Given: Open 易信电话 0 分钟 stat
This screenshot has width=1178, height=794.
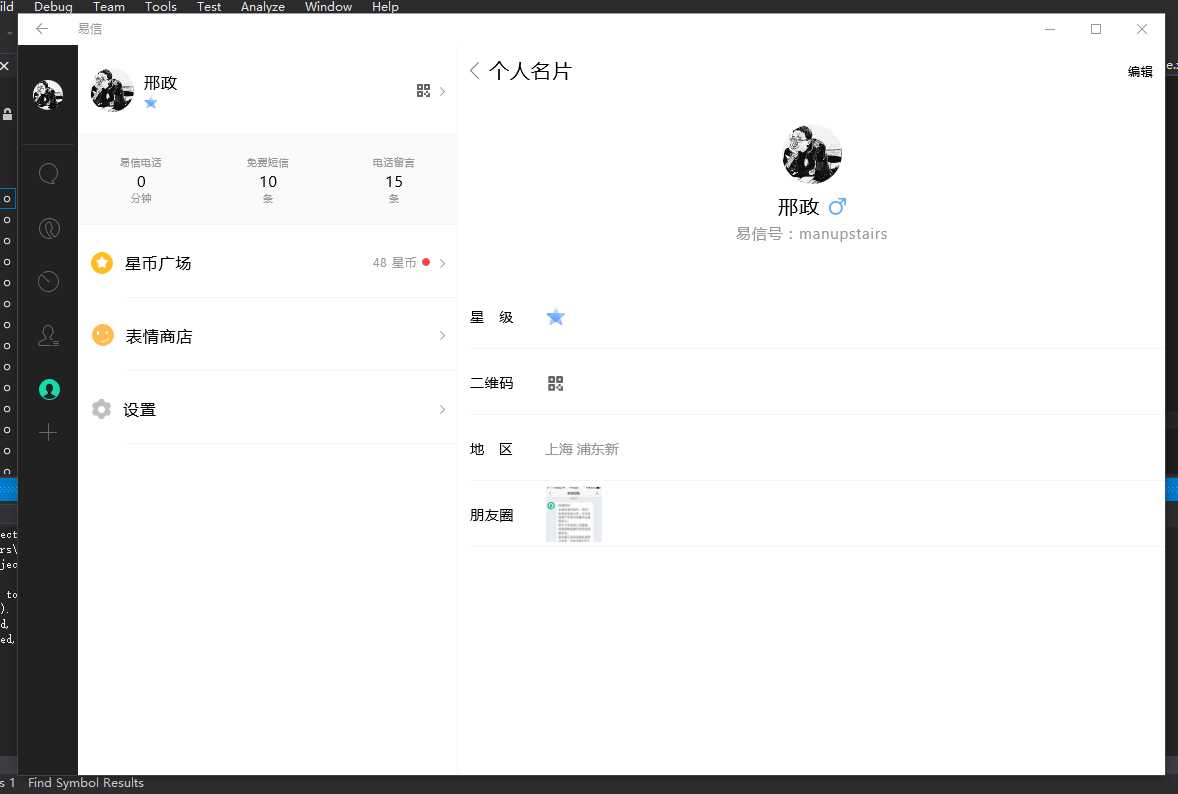Looking at the screenshot, I should tap(141, 180).
